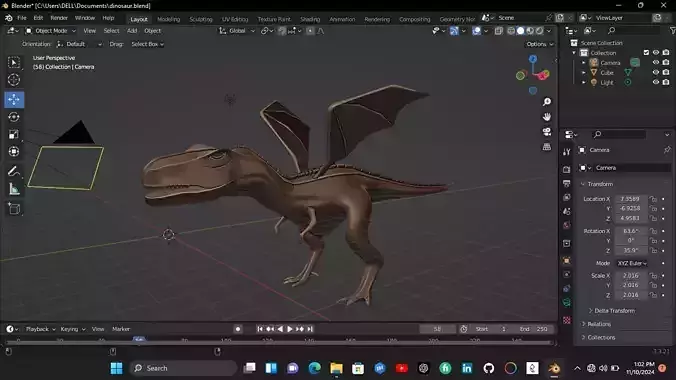Toggle X-ray mode in viewport header
This screenshot has width=676, height=380.
click(499, 31)
